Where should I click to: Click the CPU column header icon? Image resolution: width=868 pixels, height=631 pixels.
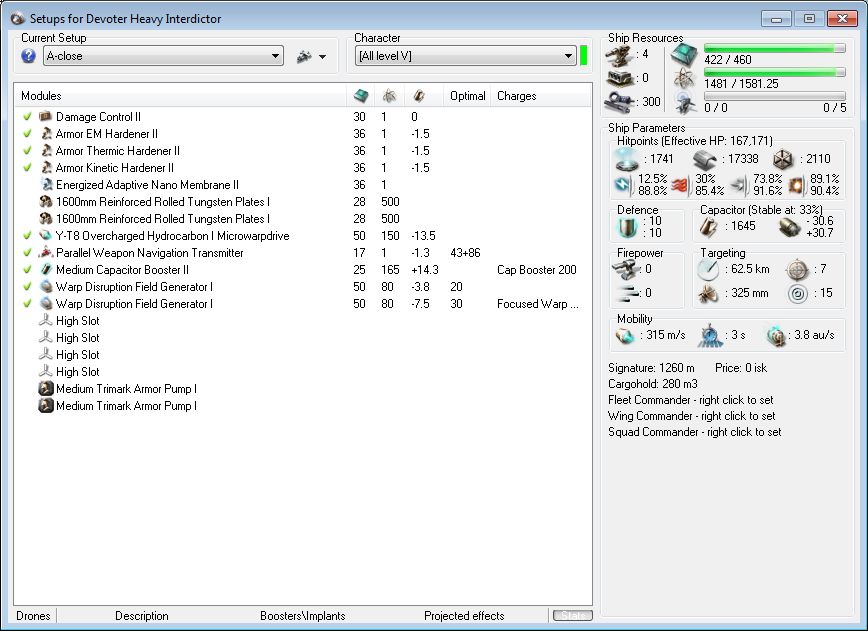tap(361, 96)
